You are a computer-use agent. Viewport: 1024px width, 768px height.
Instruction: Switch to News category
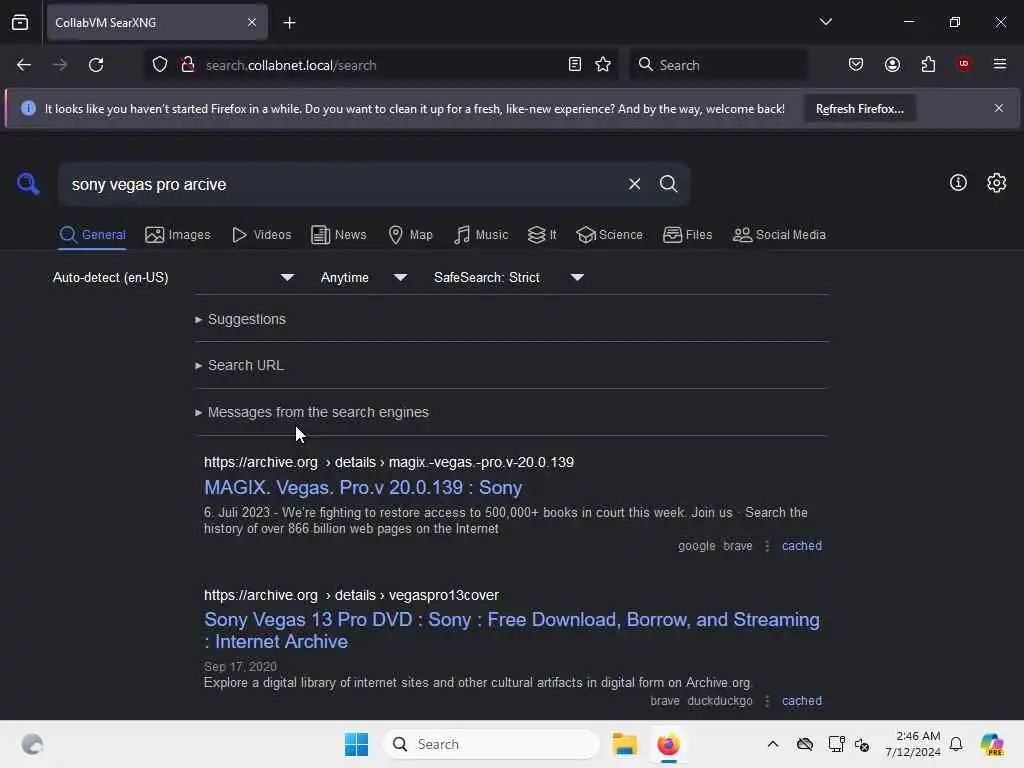pyautogui.click(x=339, y=235)
